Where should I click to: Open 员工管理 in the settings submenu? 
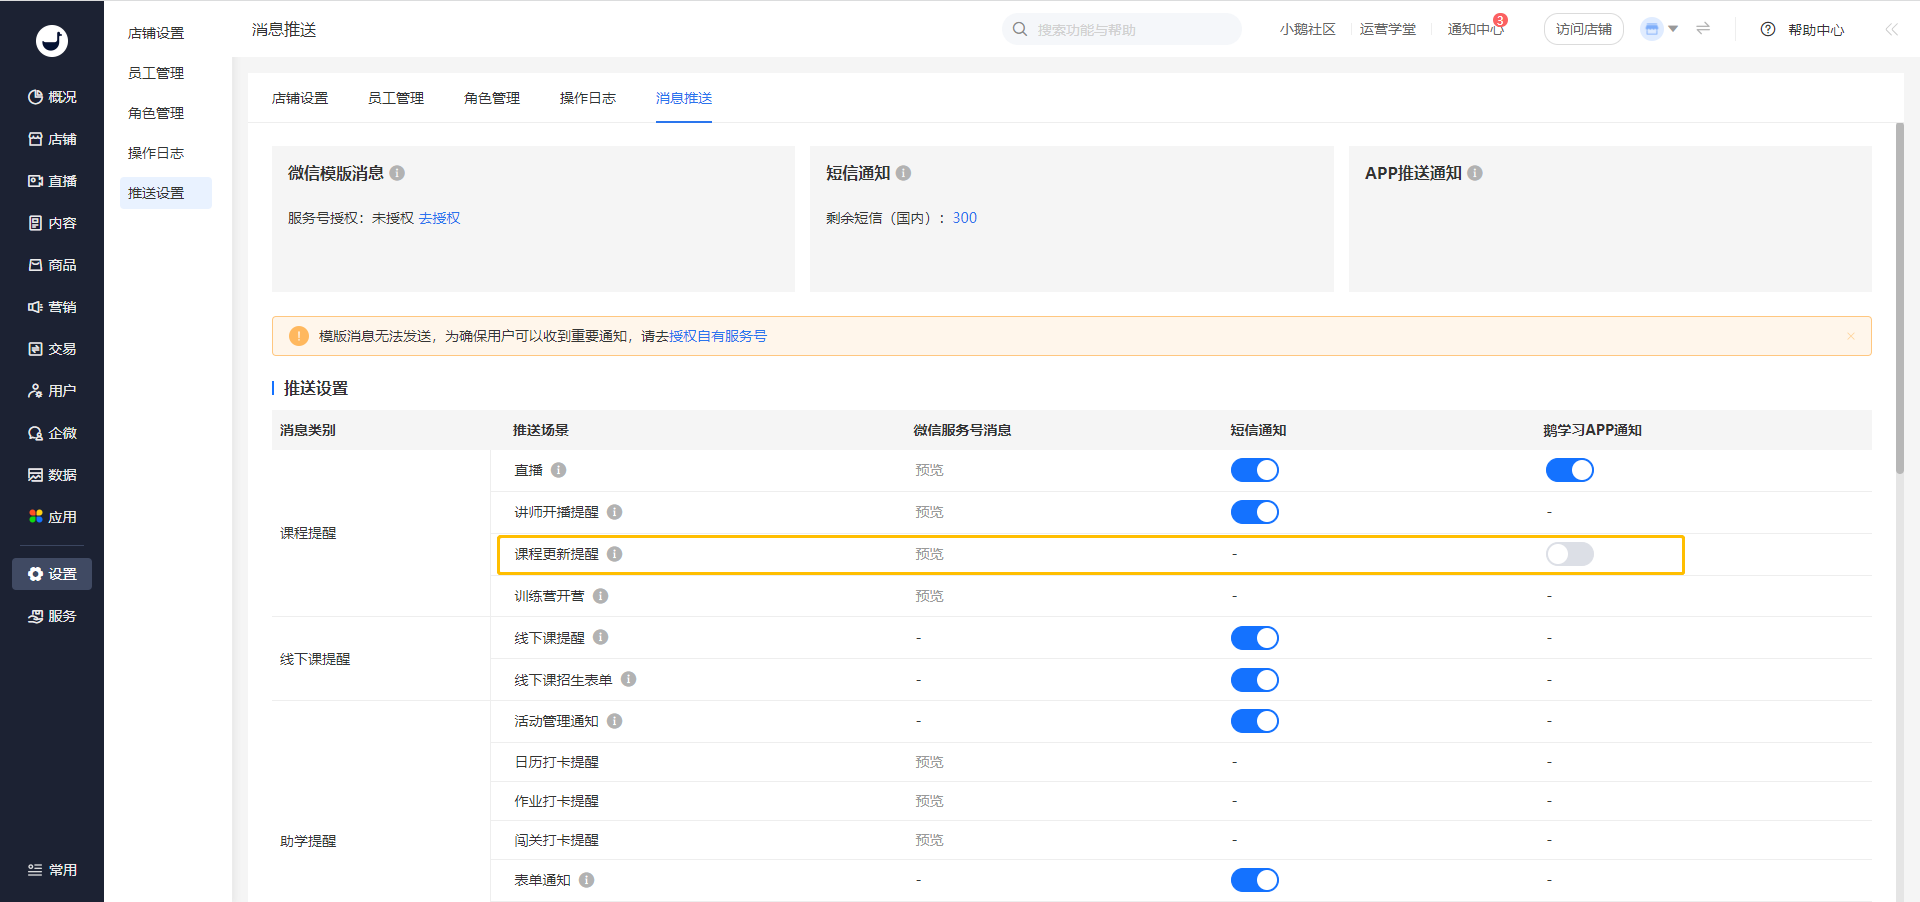coord(156,73)
